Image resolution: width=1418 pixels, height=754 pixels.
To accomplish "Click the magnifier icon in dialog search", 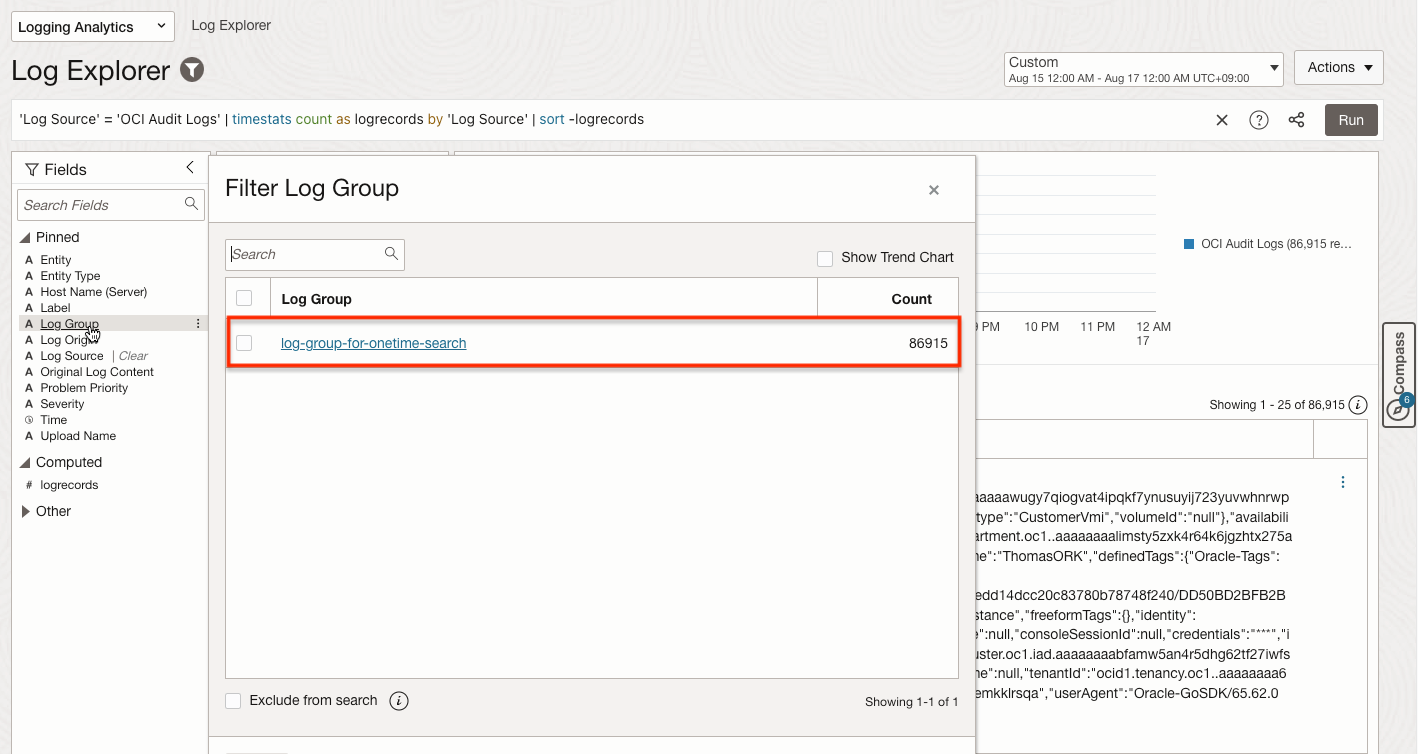I will (392, 254).
